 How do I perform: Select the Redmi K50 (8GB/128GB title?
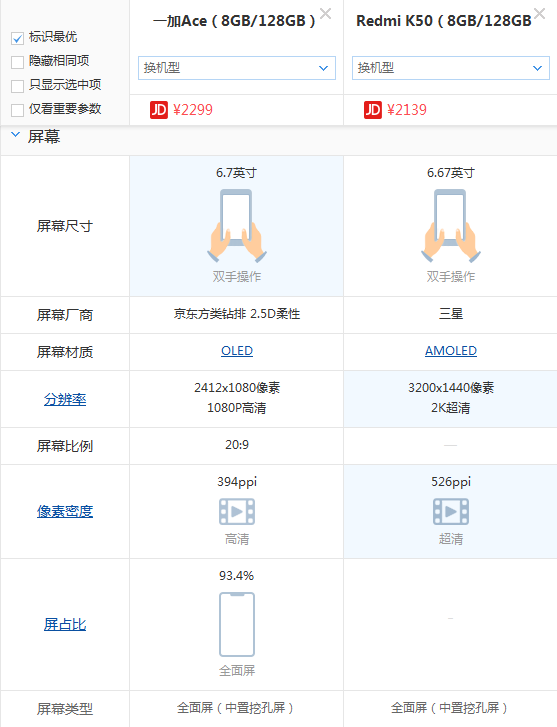click(444, 21)
